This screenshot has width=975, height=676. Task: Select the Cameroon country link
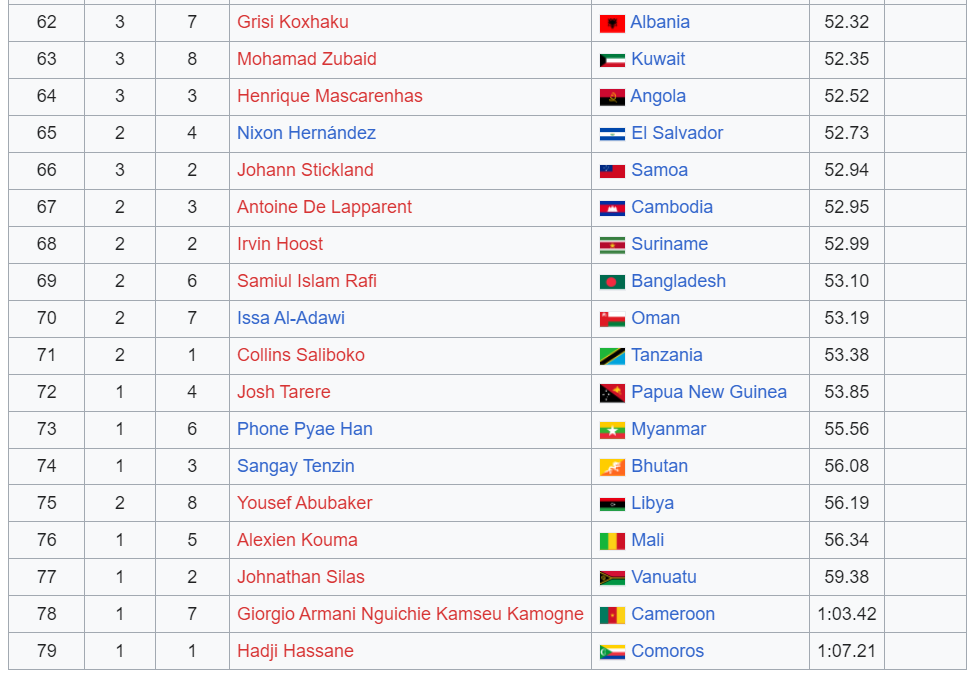(x=673, y=614)
